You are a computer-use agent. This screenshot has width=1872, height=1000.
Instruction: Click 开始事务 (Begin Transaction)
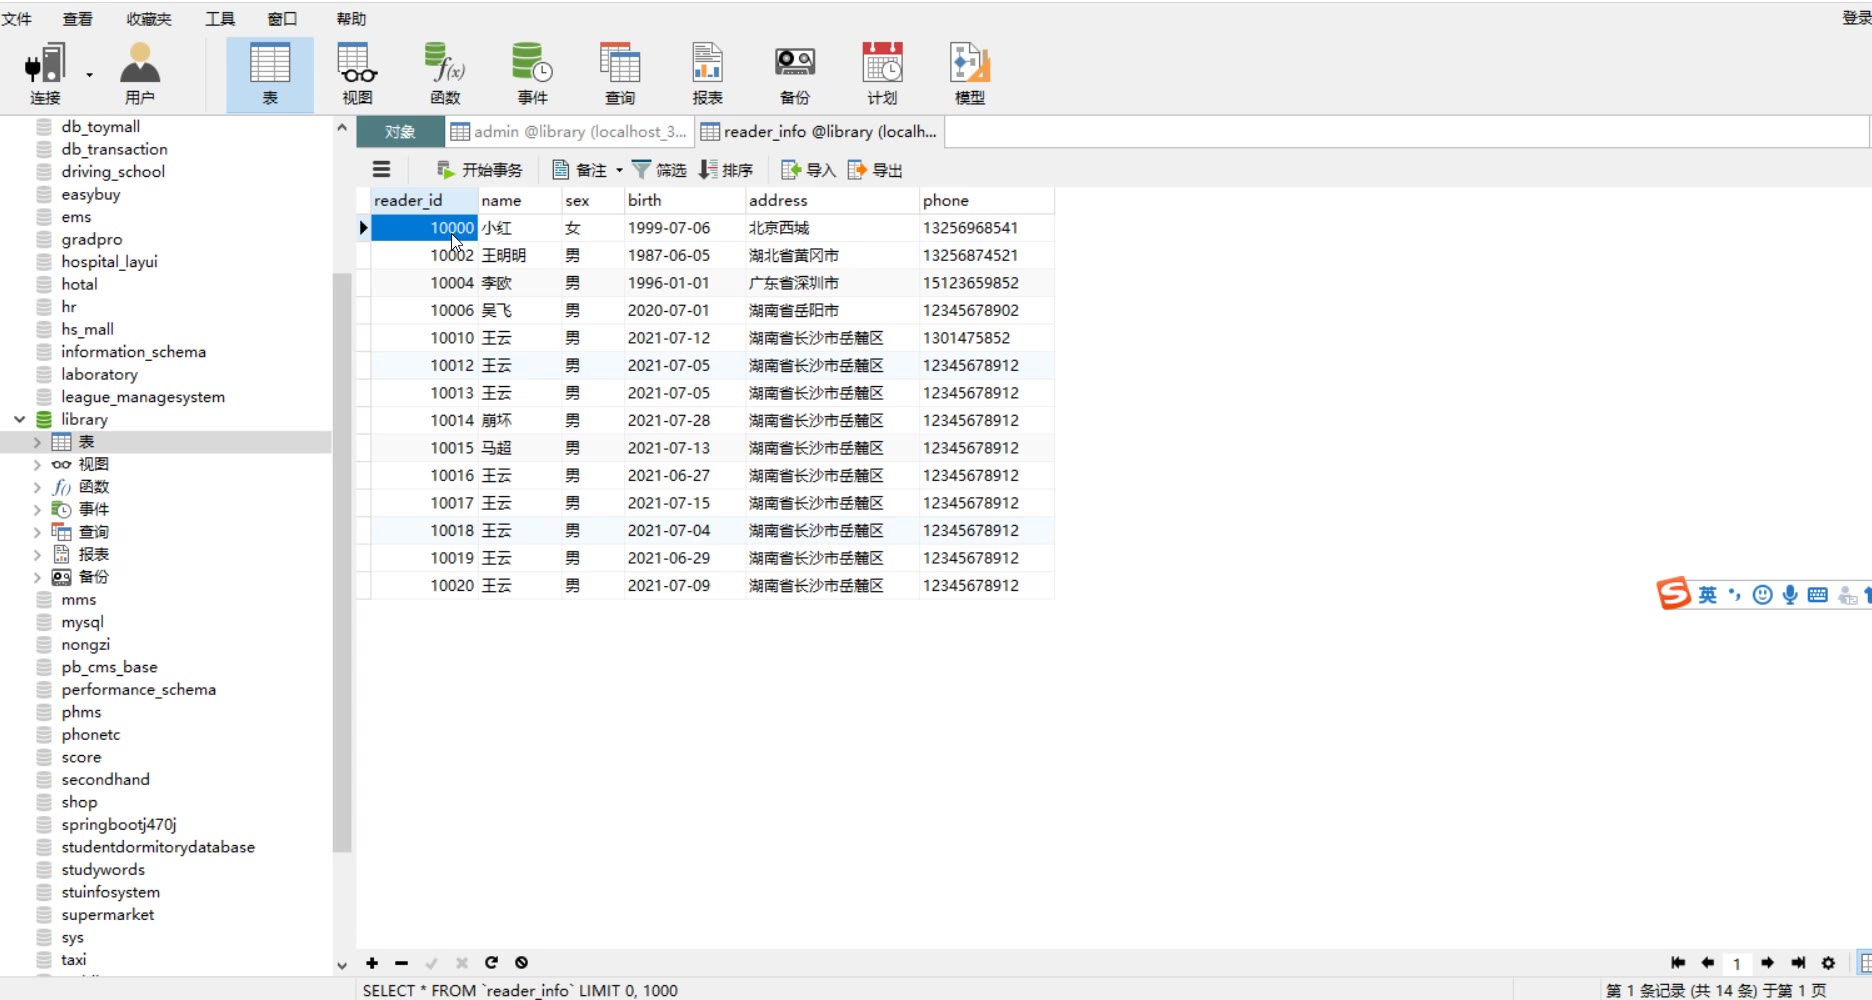[x=480, y=170]
